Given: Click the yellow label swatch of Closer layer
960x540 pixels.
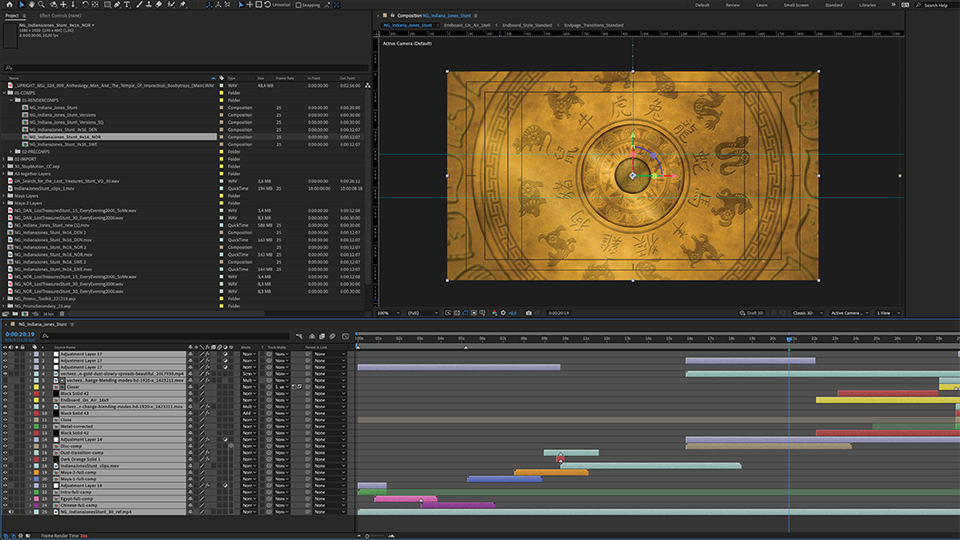Looking at the screenshot, I should (37, 387).
